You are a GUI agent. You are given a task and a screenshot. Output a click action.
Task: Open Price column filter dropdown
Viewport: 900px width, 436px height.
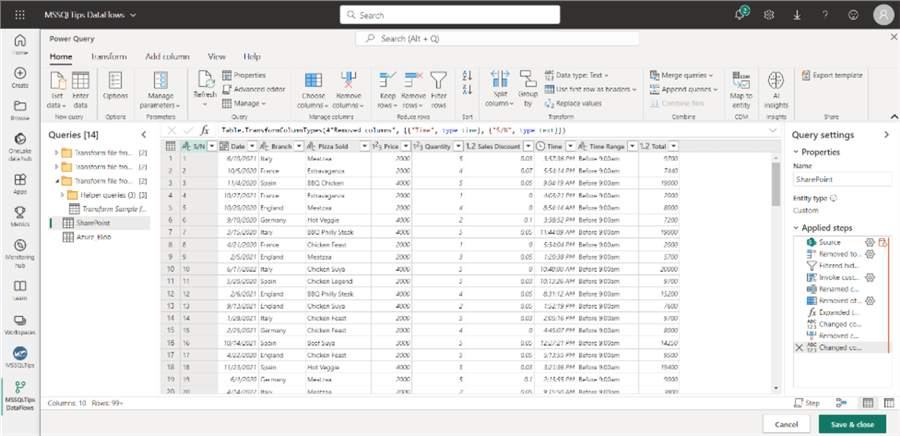pyautogui.click(x=405, y=147)
